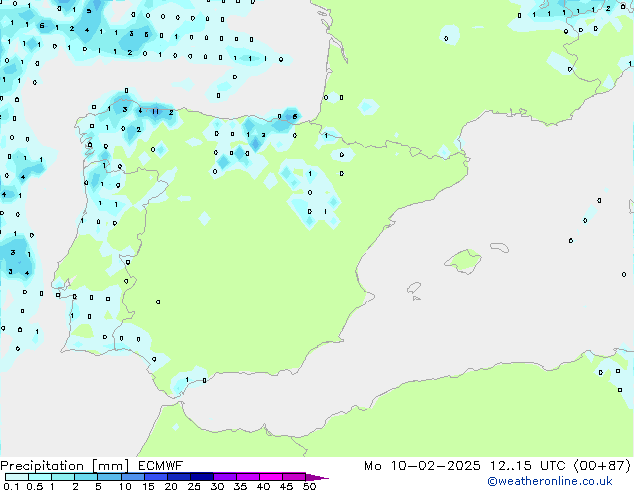The image size is (634, 490).
Task: Click the '10' legend scale number
Action: point(125,486)
